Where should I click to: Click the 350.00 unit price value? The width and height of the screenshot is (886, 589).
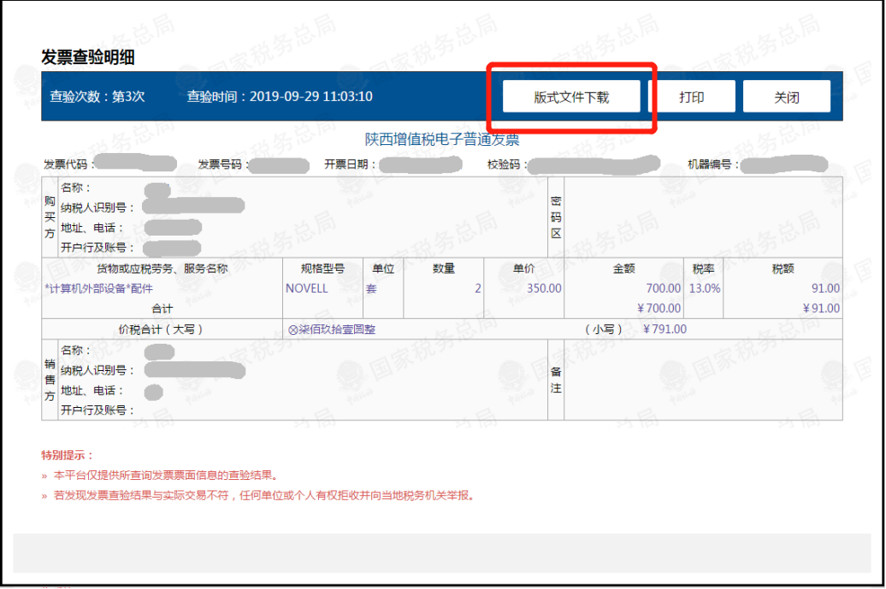click(x=544, y=288)
